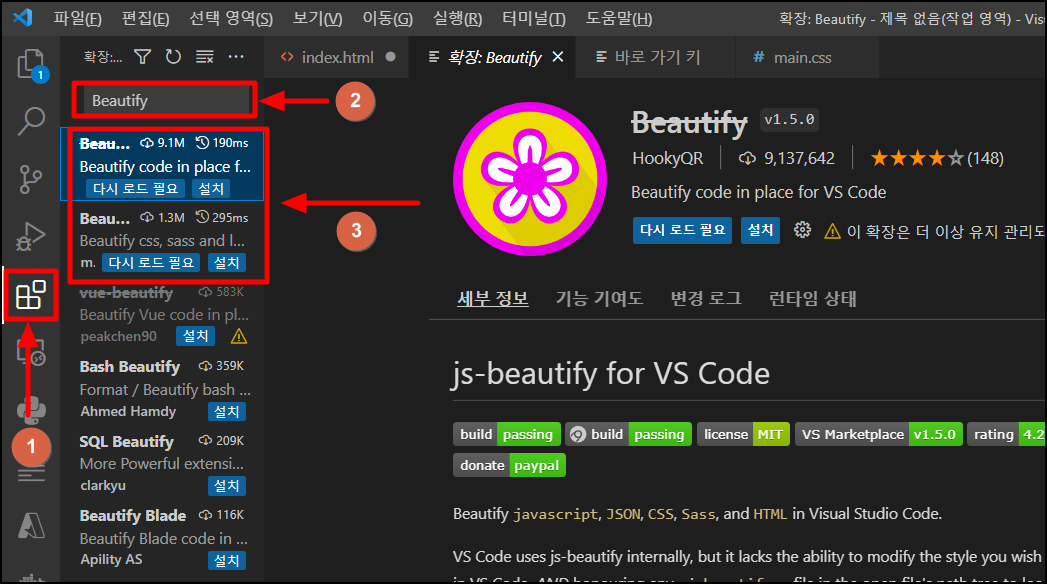
Task: Open the Extensions view icon
Action: point(31,295)
